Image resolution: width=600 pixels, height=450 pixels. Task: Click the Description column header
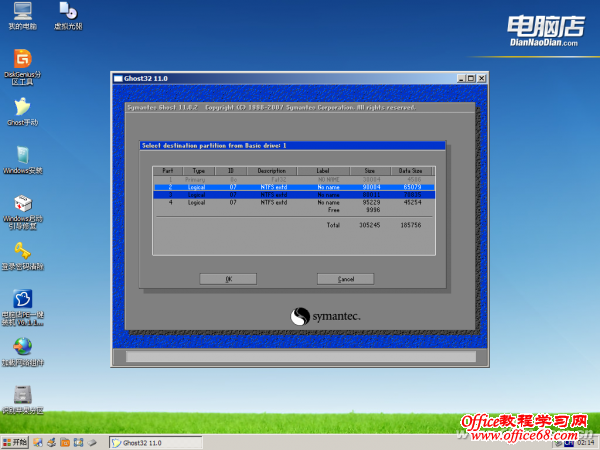tap(272, 171)
